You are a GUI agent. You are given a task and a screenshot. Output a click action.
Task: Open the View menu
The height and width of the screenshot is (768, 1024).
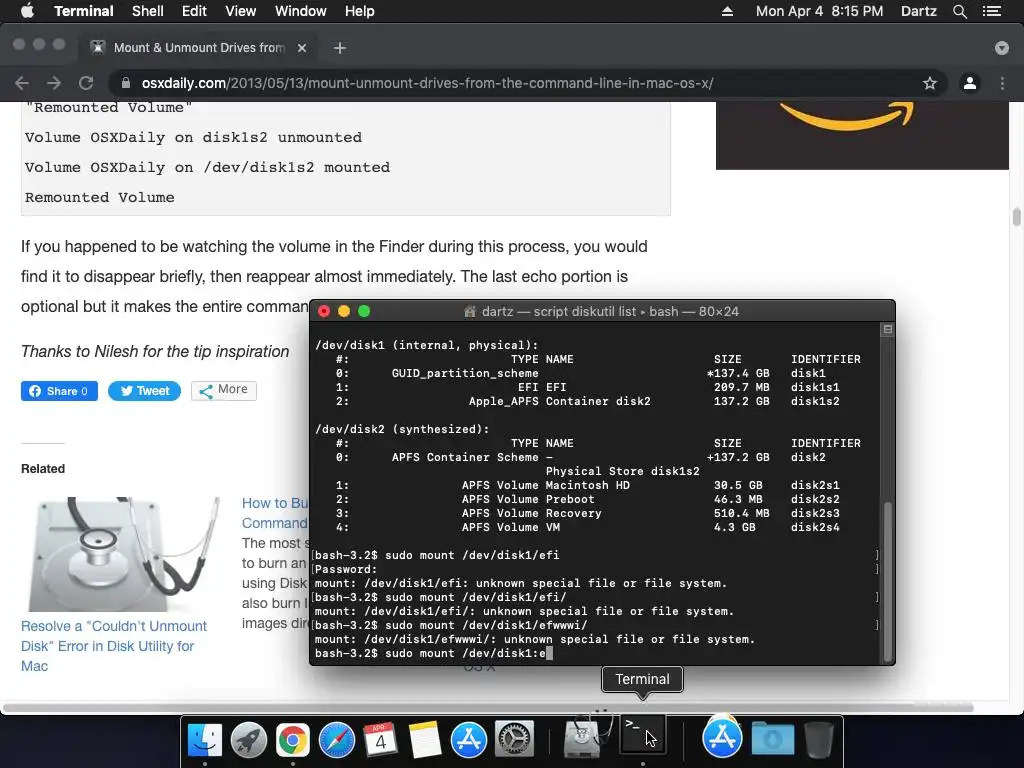(x=240, y=11)
